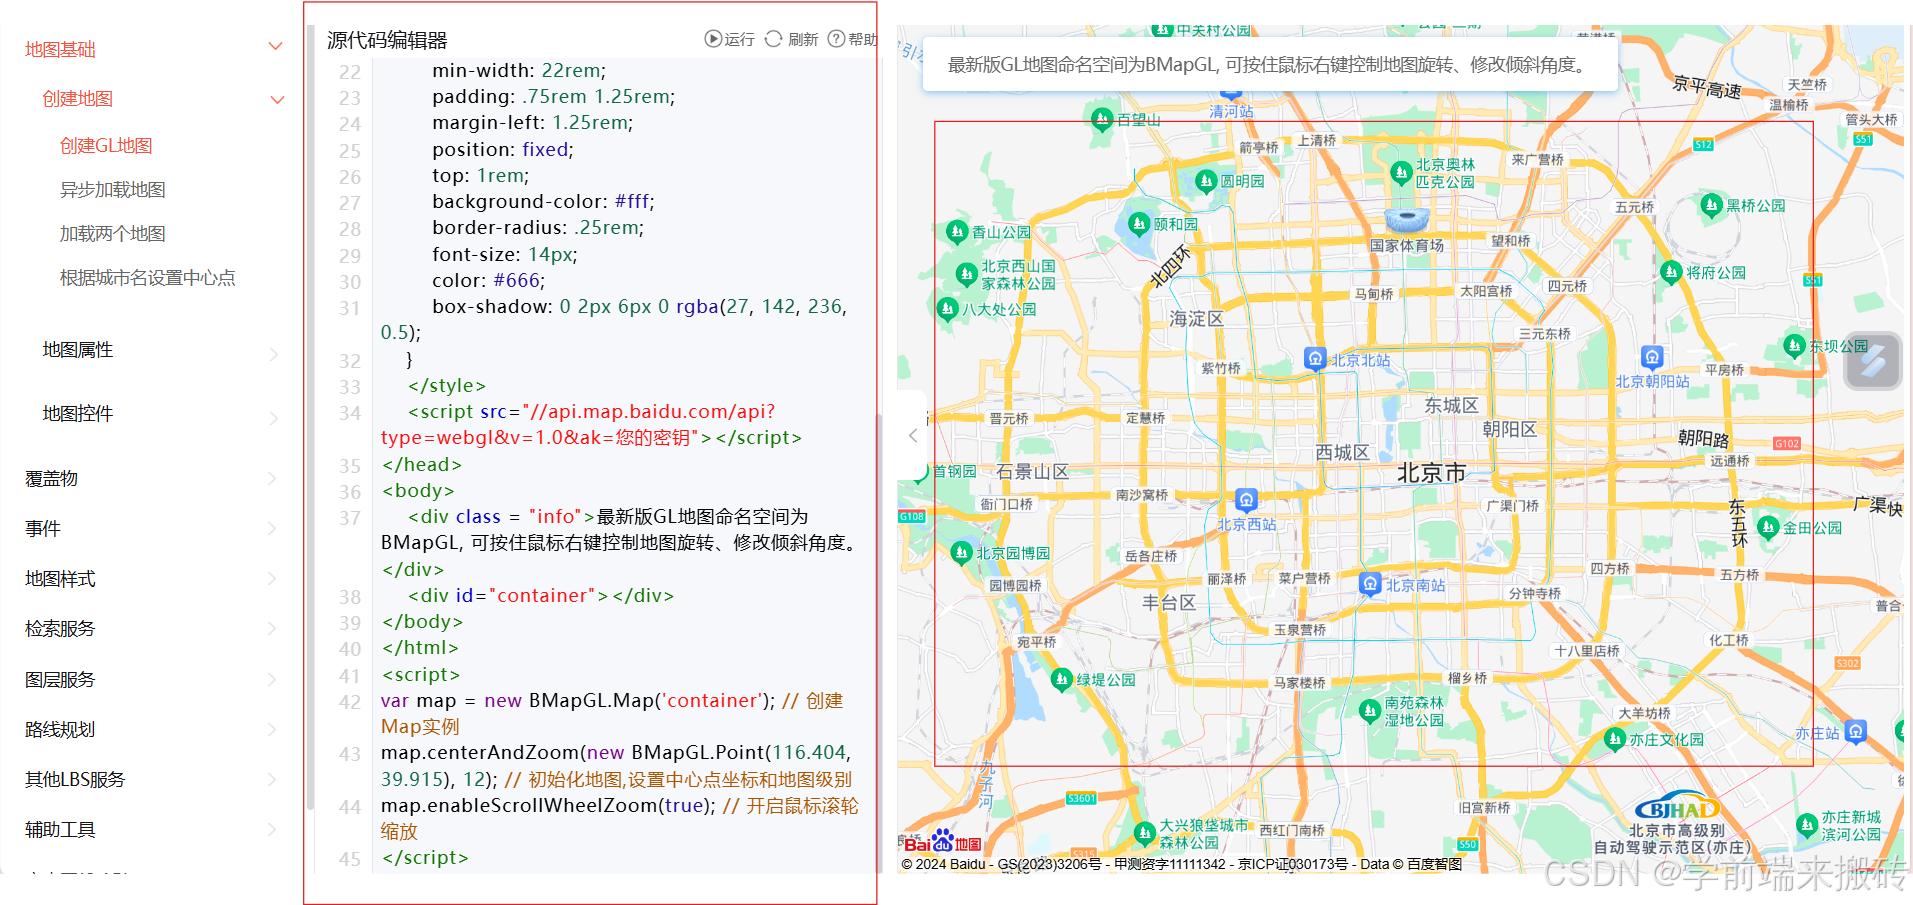Click code line 42 creating BMapGL.Map

tap(612, 714)
